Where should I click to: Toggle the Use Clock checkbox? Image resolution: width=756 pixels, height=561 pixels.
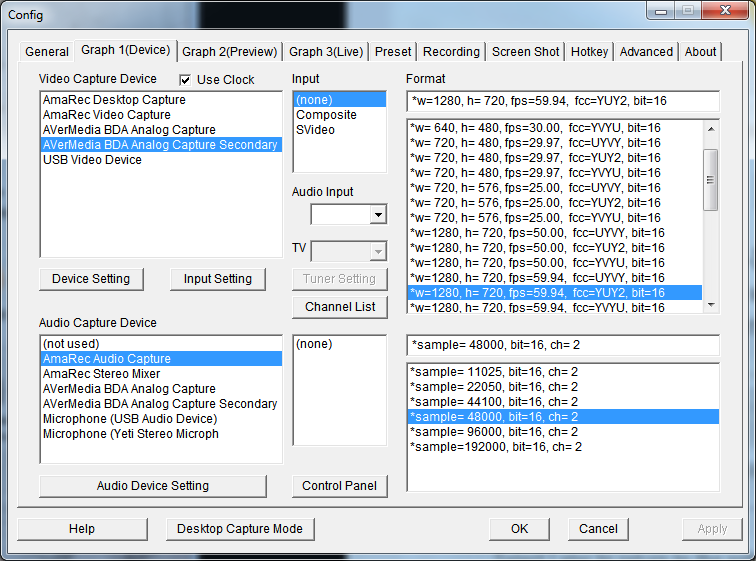pos(185,80)
